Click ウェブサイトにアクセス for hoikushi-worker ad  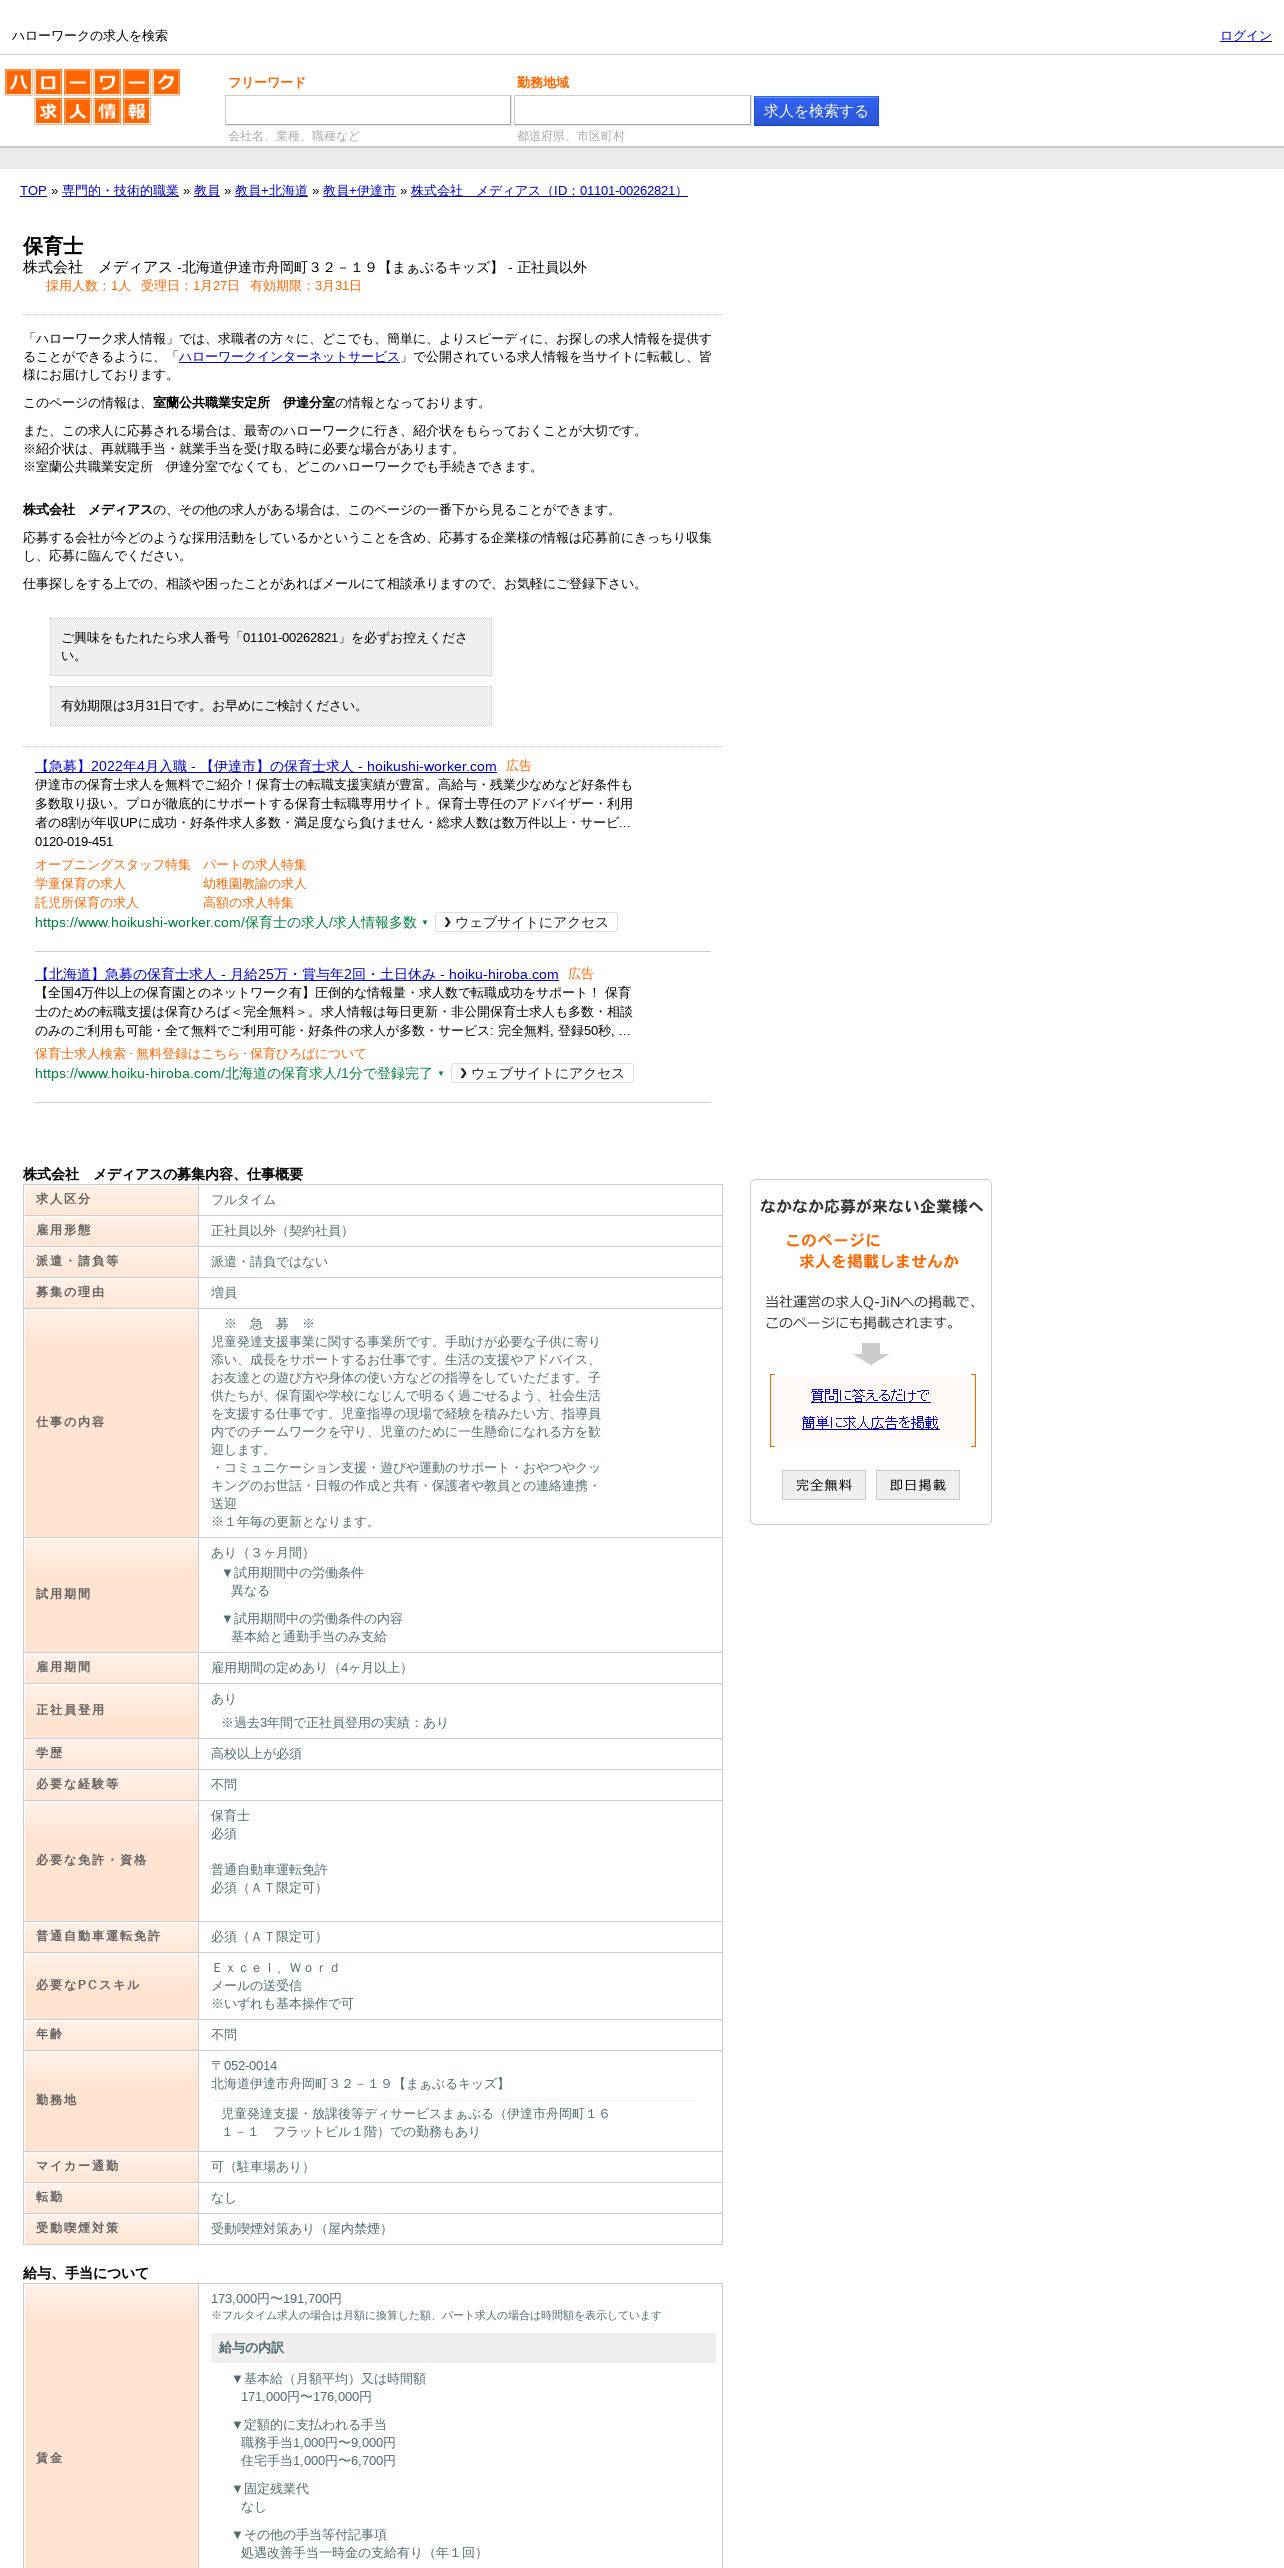526,923
